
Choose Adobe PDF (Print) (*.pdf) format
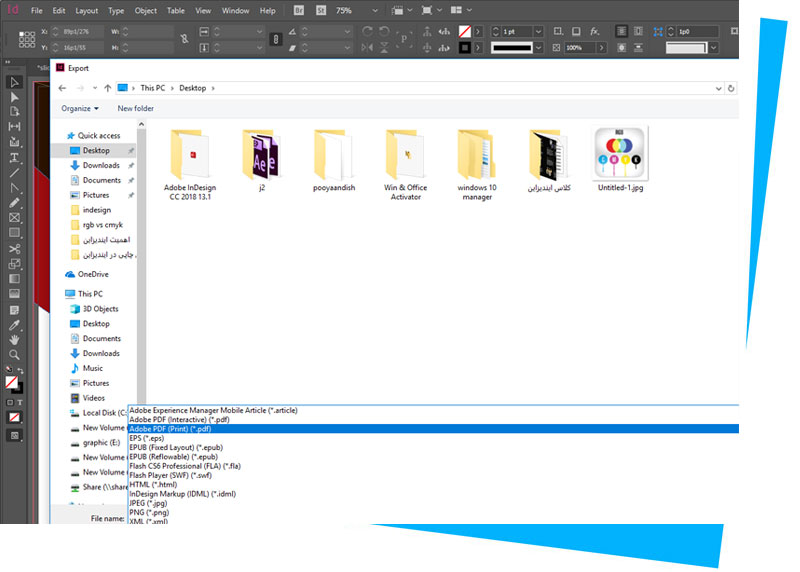tap(433, 429)
